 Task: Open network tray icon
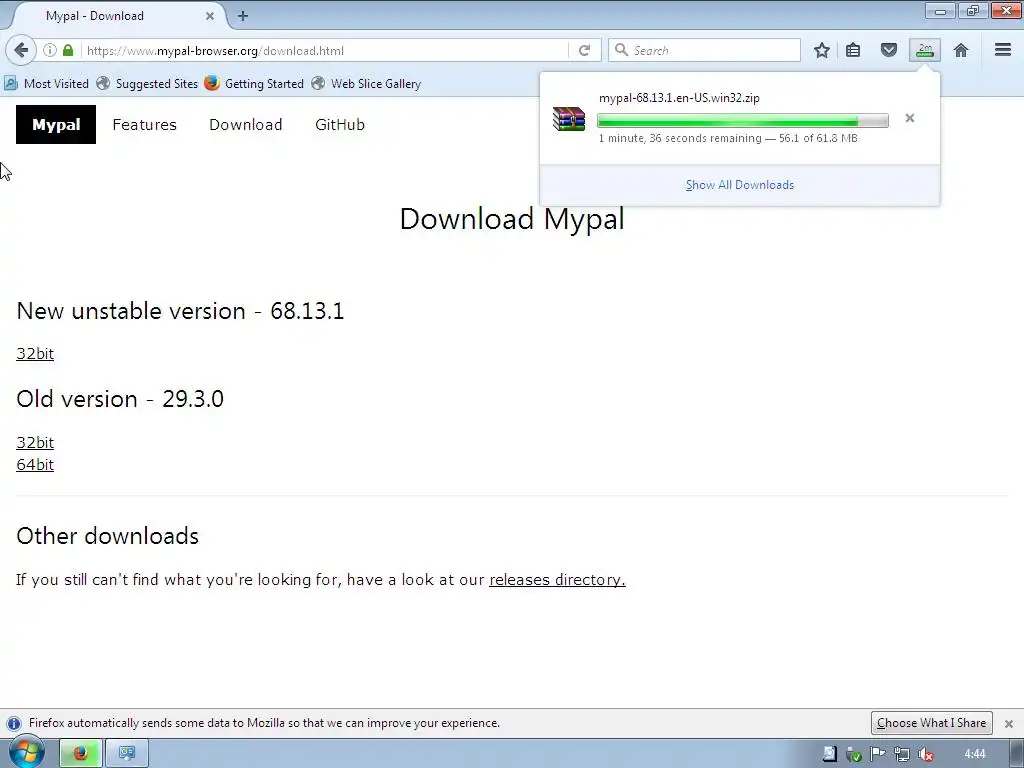902,754
